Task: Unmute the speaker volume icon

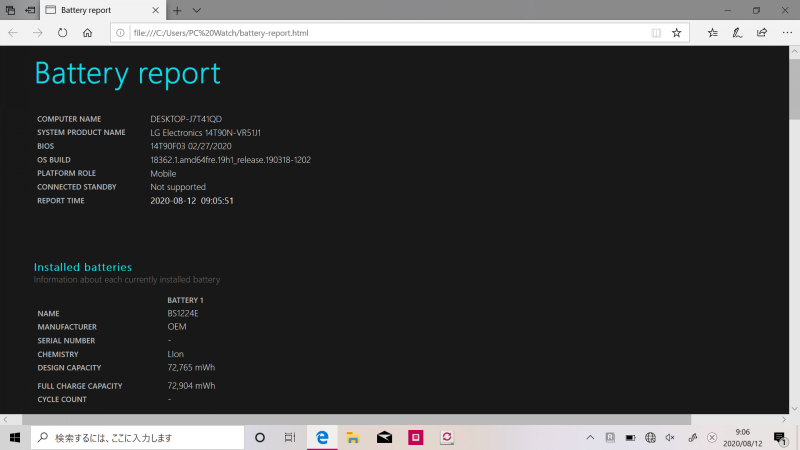Action: coord(670,437)
